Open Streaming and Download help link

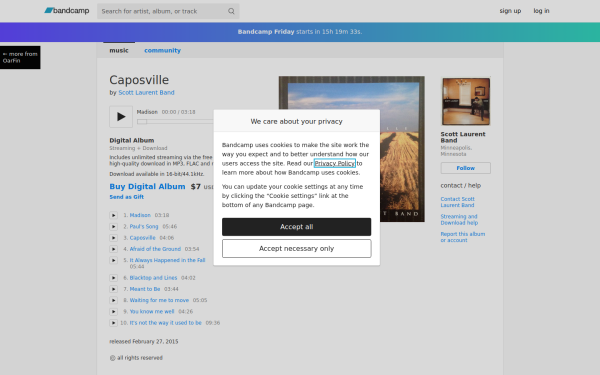click(x=459, y=220)
